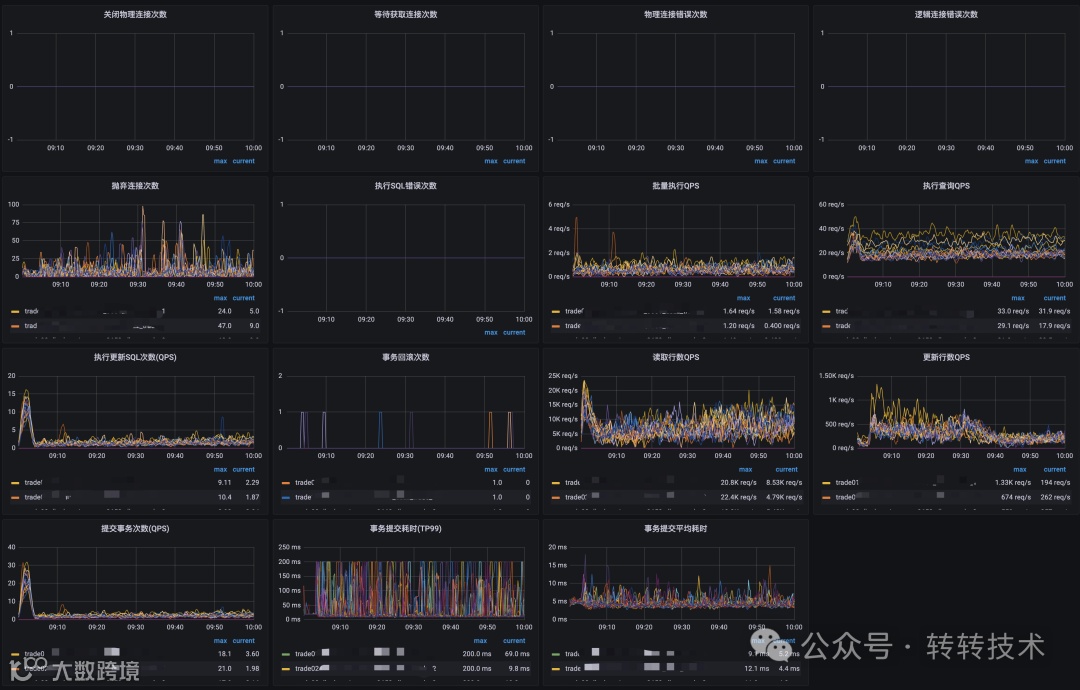Click the 9.8 ms current value
The width and height of the screenshot is (1080, 690).
point(519,669)
